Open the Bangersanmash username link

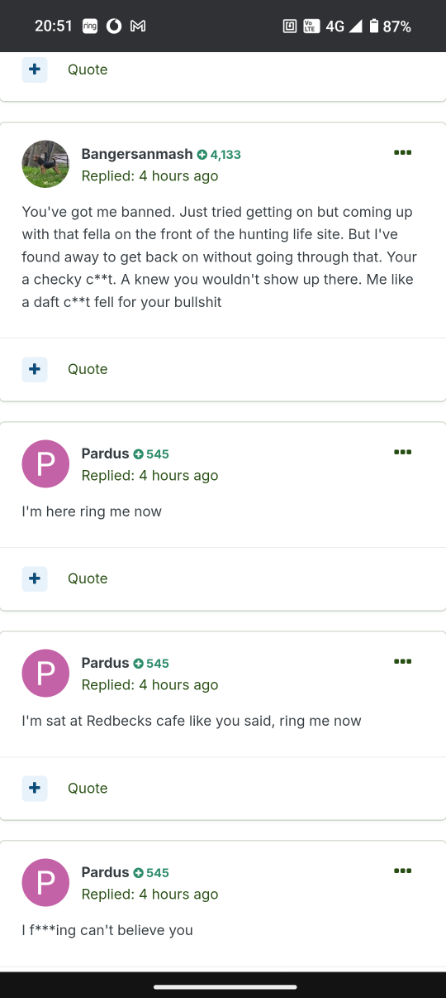137,154
